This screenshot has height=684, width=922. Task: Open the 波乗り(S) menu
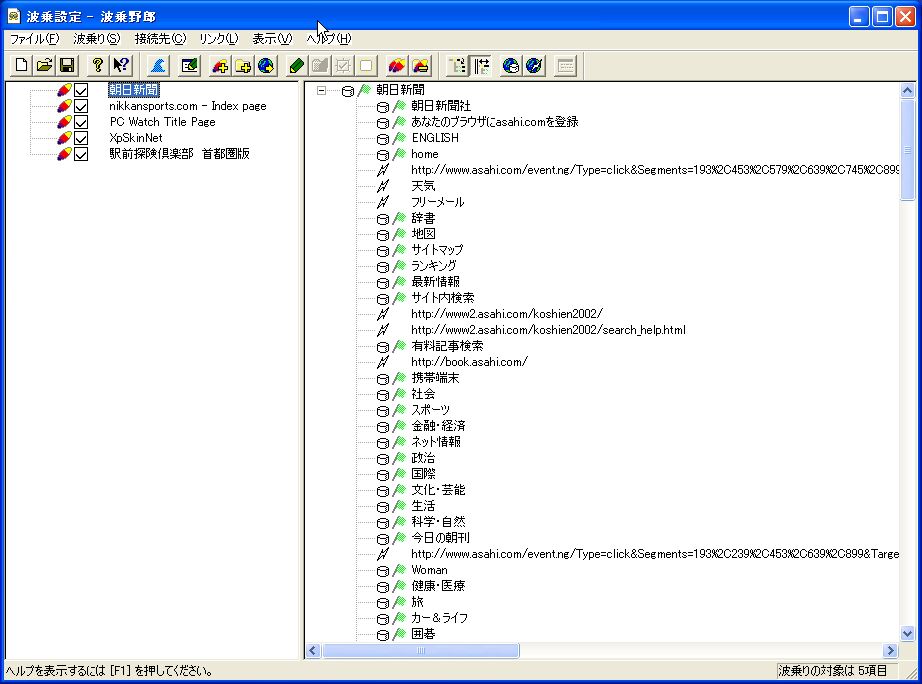(96, 39)
